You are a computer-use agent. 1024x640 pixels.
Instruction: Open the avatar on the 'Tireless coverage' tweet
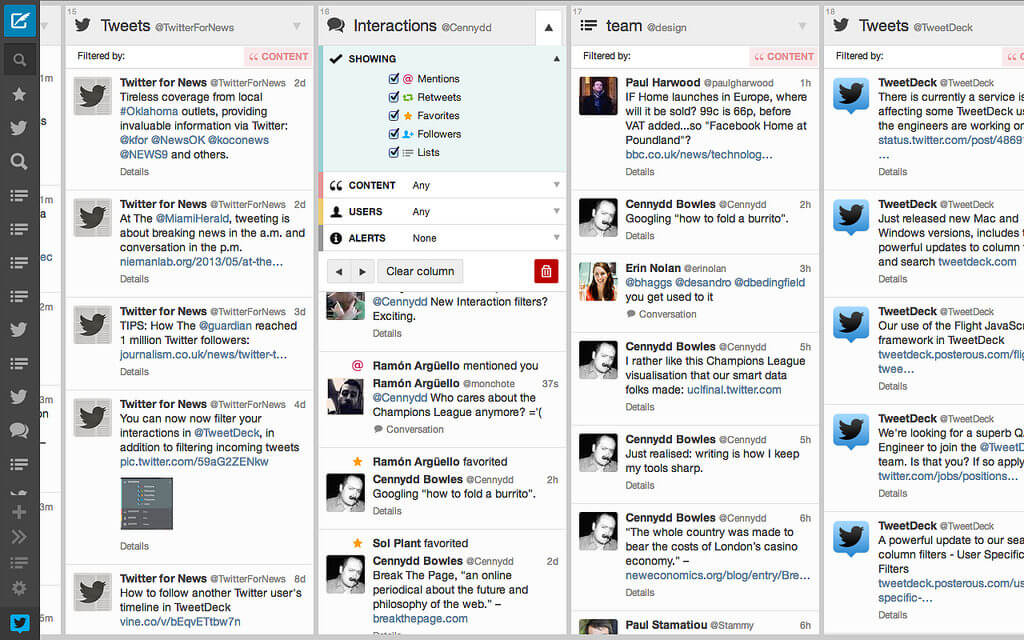(92, 96)
